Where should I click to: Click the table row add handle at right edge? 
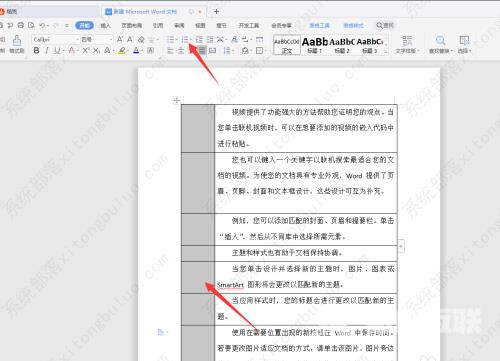[401, 246]
